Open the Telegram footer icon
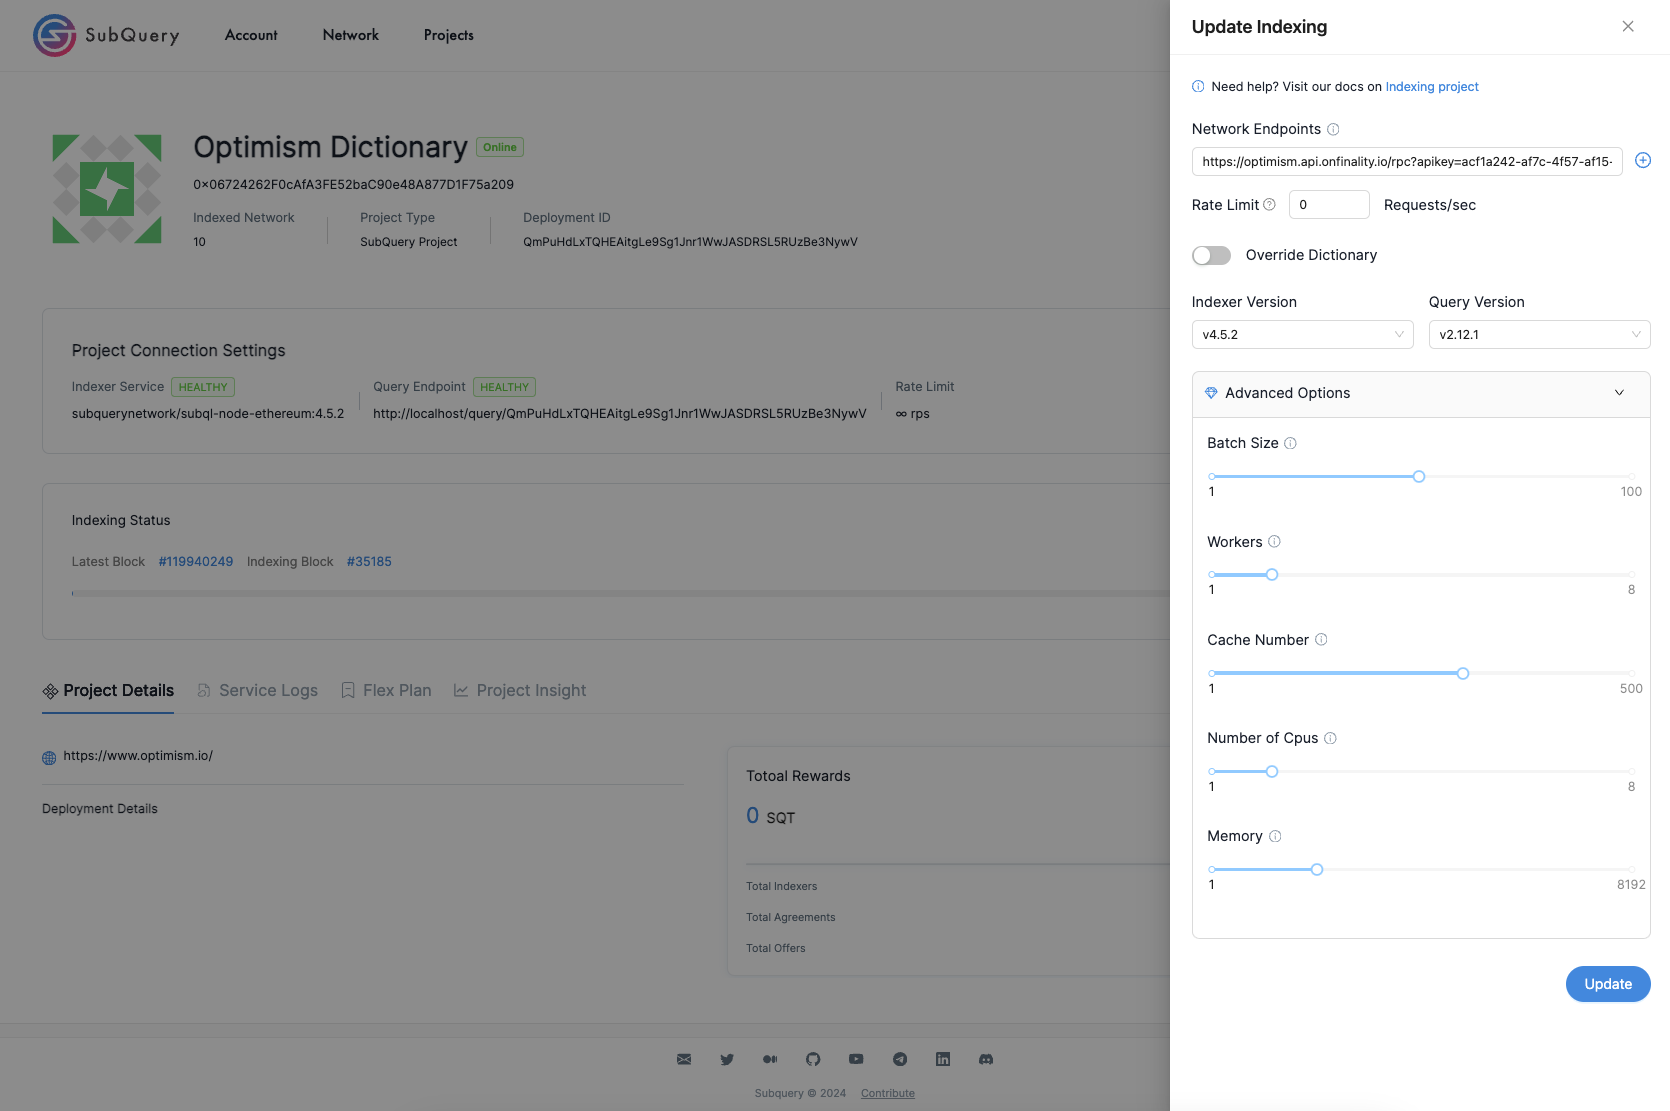This screenshot has width=1670, height=1111. pyautogui.click(x=900, y=1059)
